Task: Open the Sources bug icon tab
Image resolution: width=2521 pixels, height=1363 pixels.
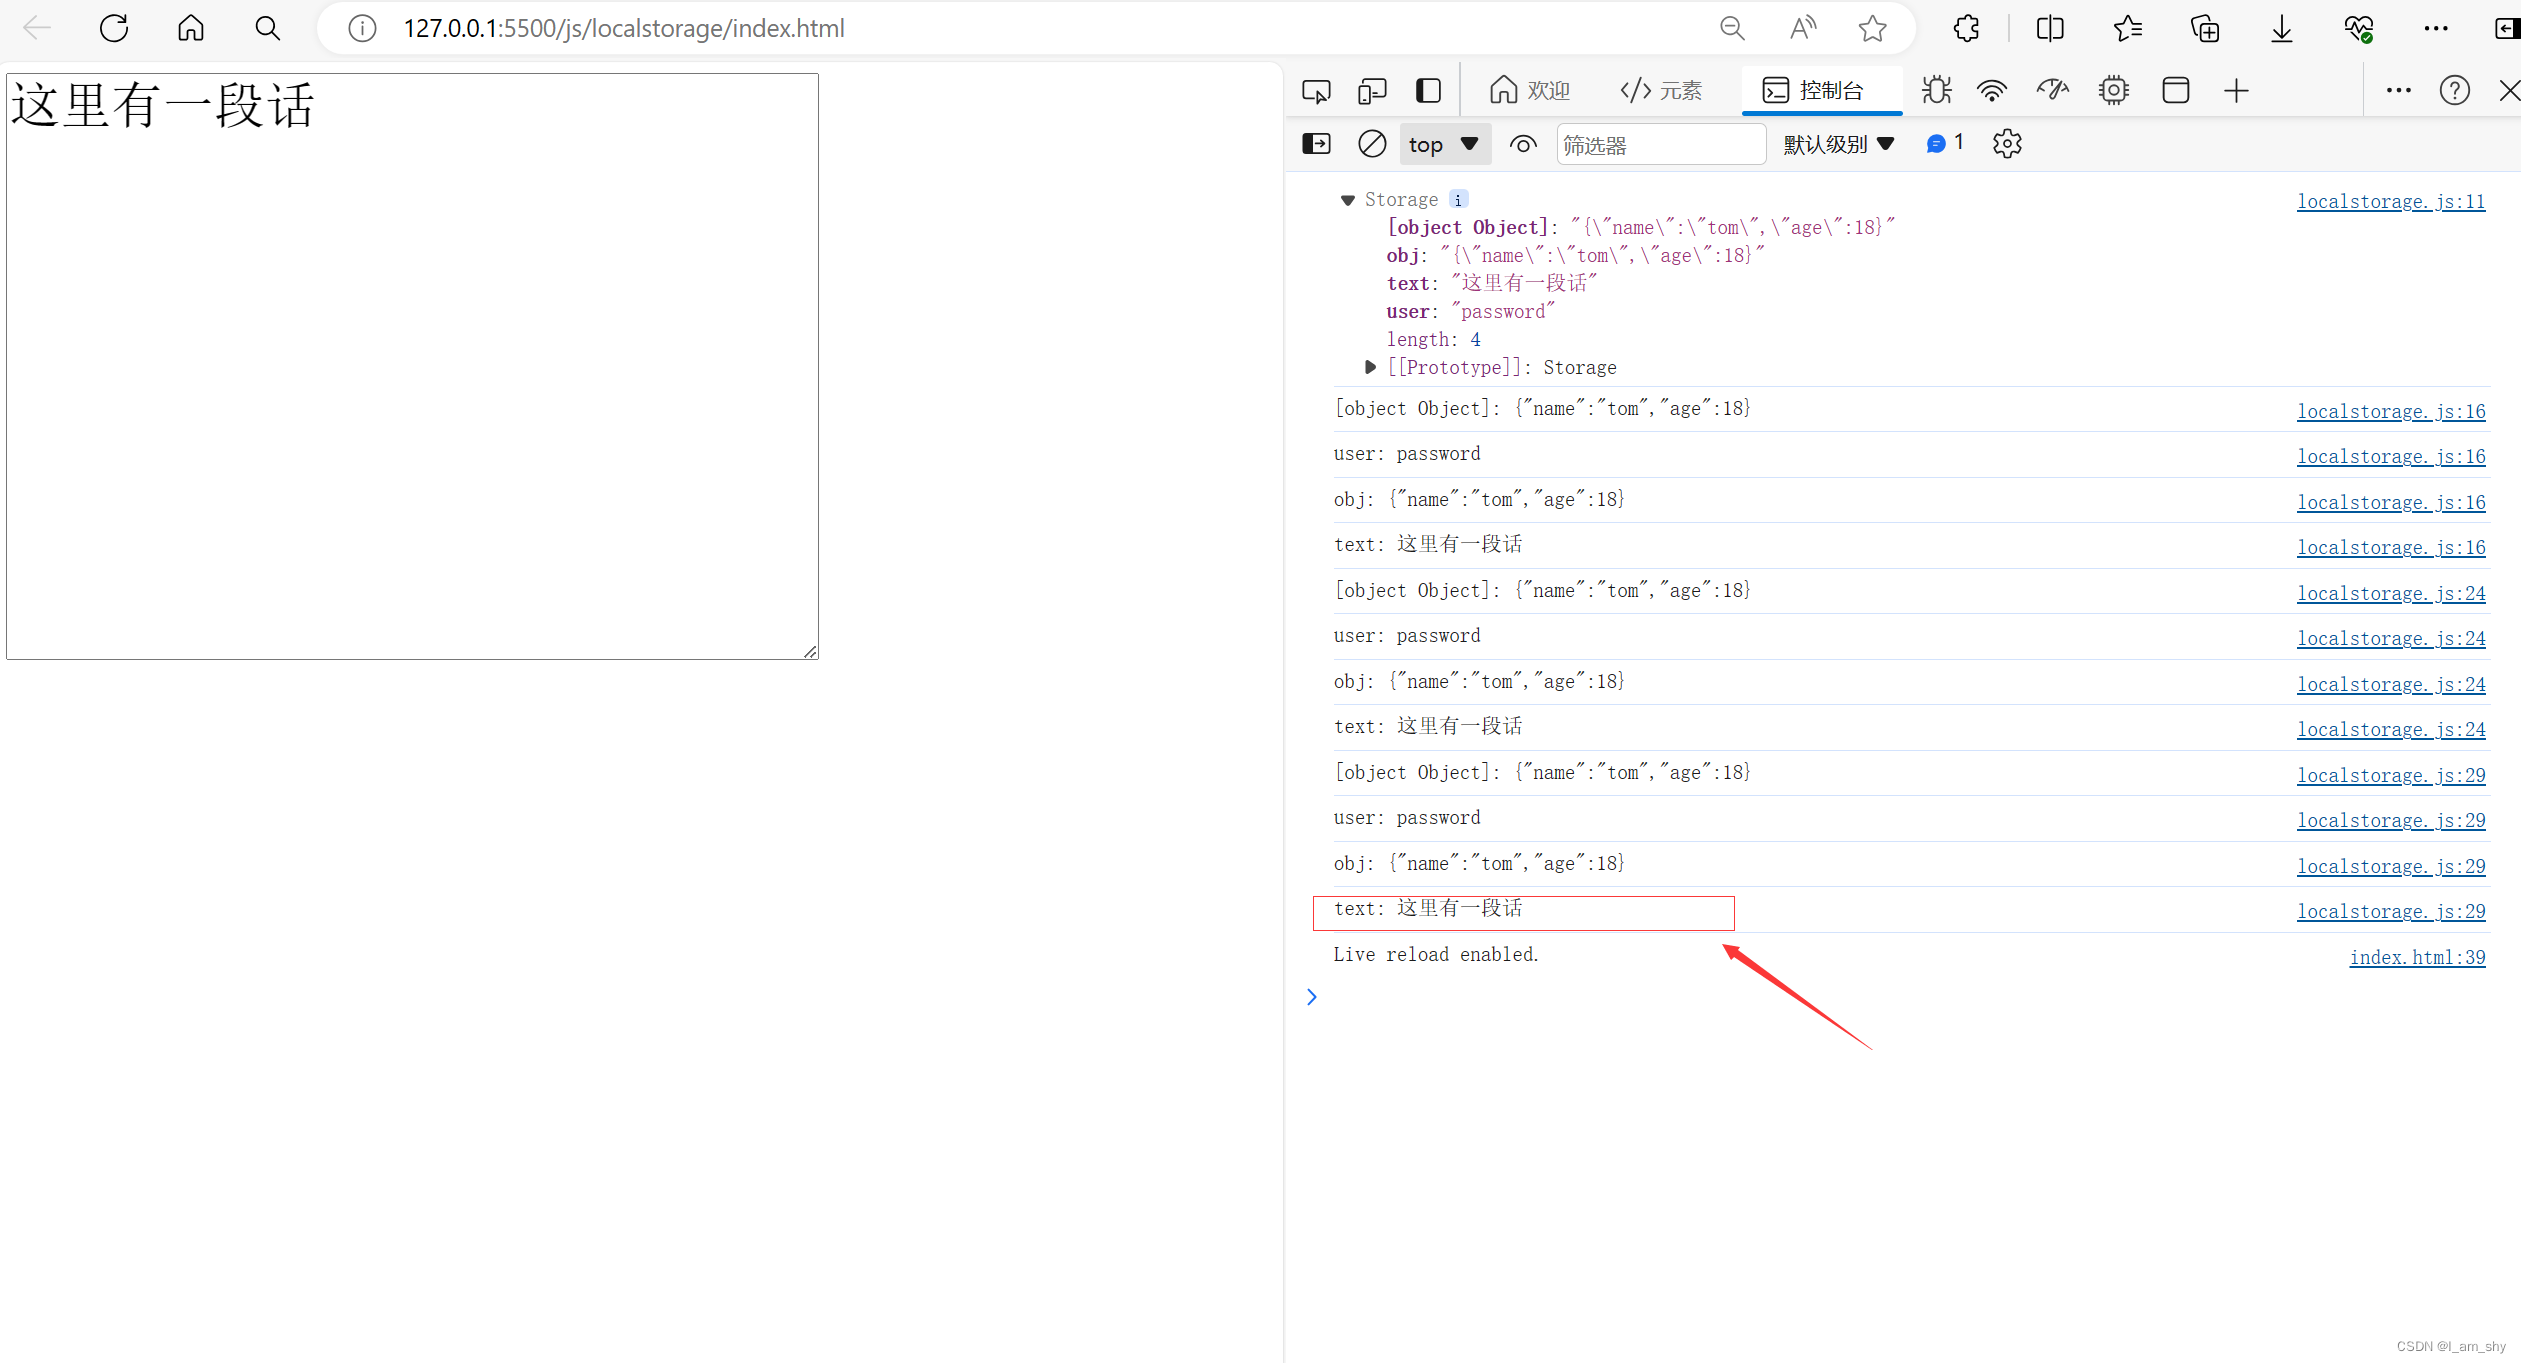Action: pos(1936,91)
